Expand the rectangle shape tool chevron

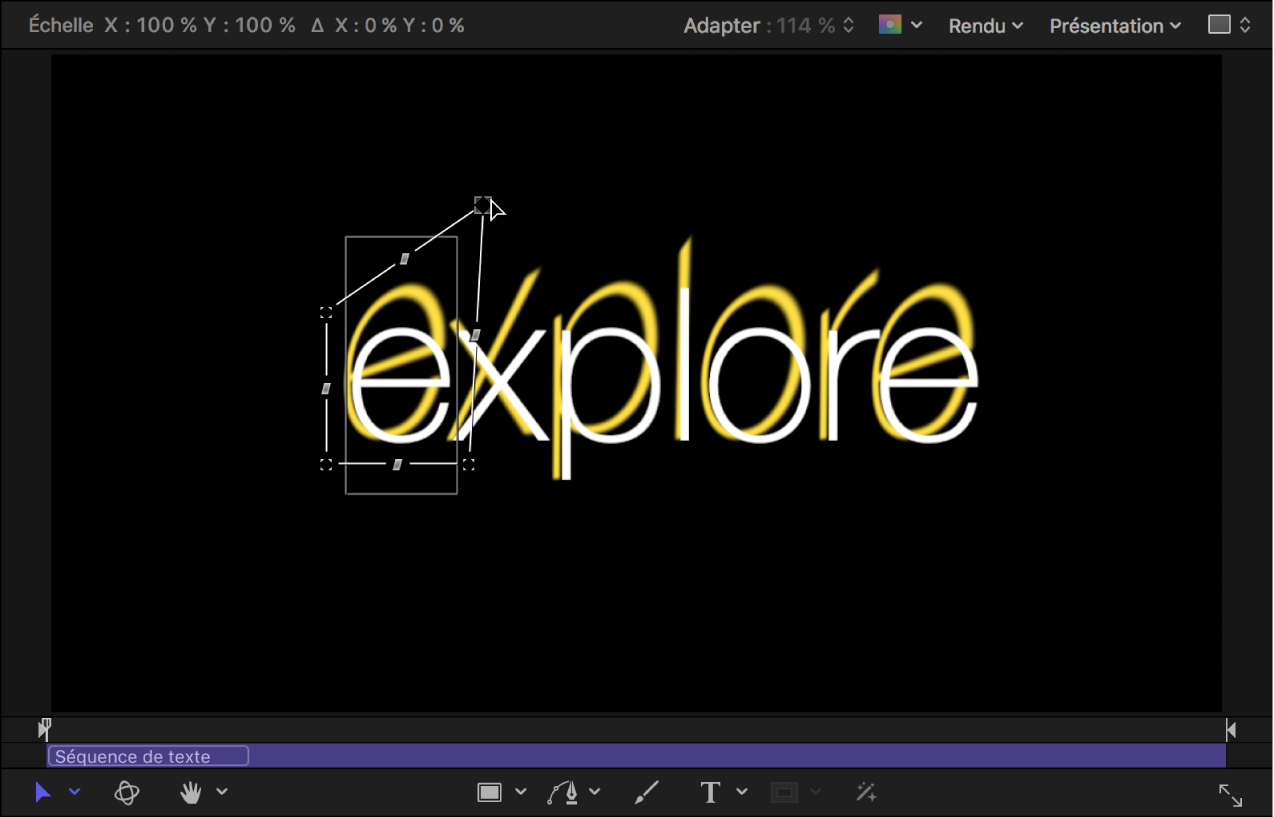(520, 792)
